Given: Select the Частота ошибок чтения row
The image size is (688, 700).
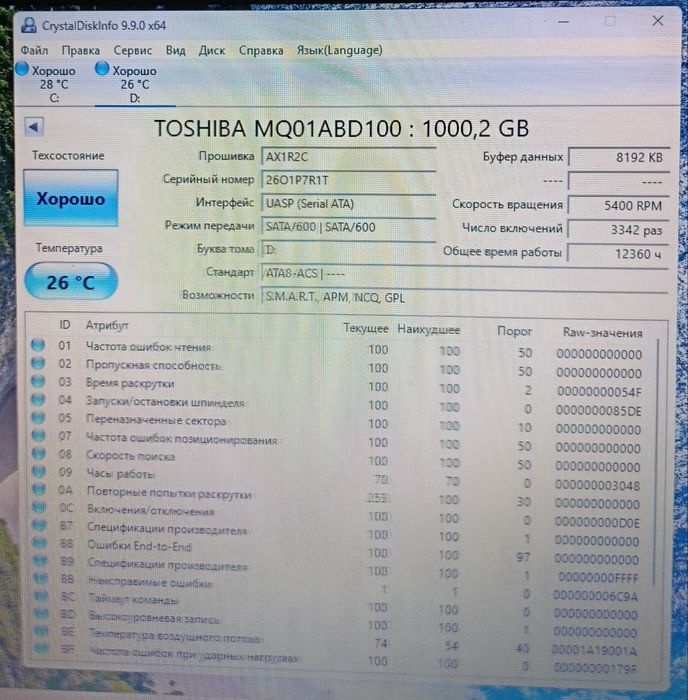Looking at the screenshot, I should click(x=339, y=348).
